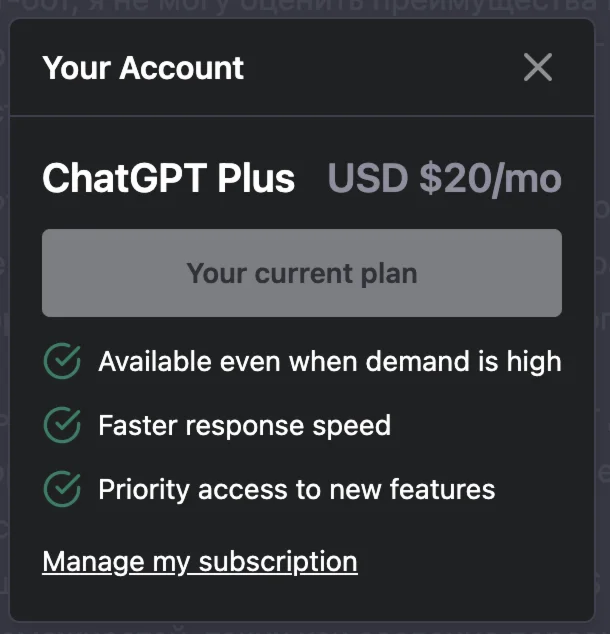Click the "USD" currency label
Image resolution: width=610 pixels, height=634 pixels.
point(367,179)
